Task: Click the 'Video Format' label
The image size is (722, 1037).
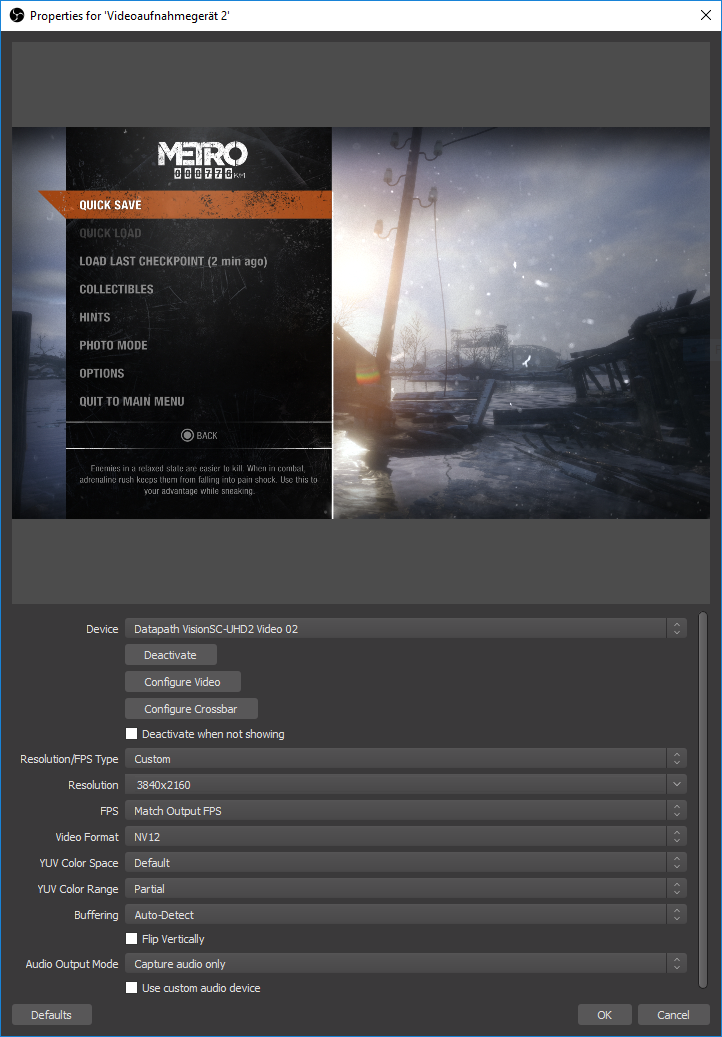Action: coord(87,837)
